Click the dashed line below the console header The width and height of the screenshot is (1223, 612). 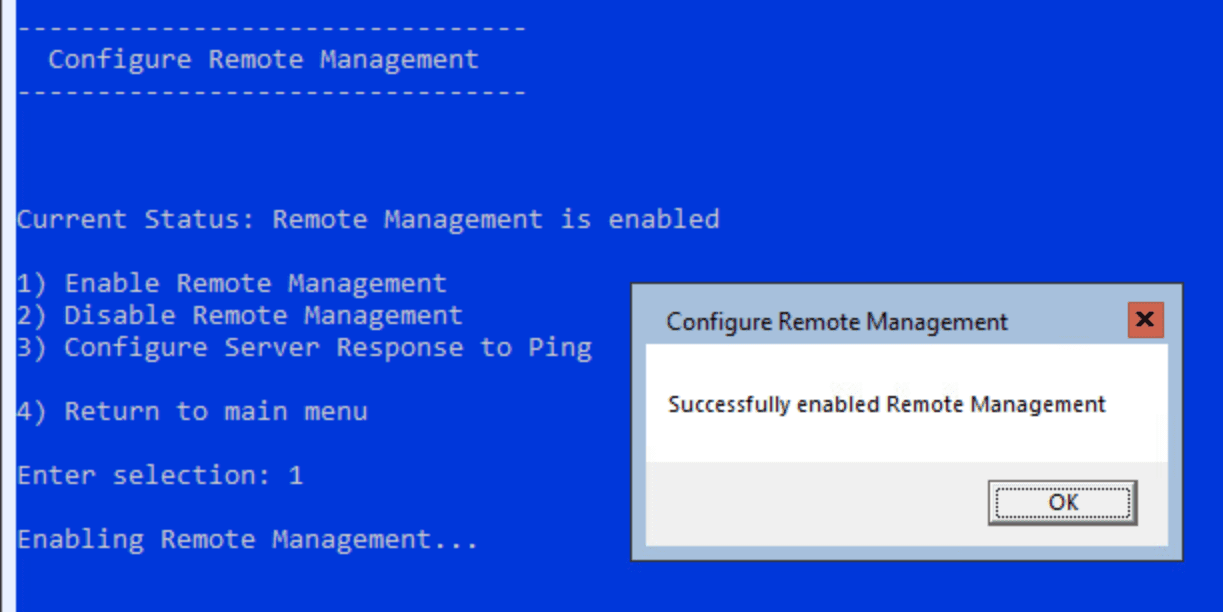pos(271,92)
